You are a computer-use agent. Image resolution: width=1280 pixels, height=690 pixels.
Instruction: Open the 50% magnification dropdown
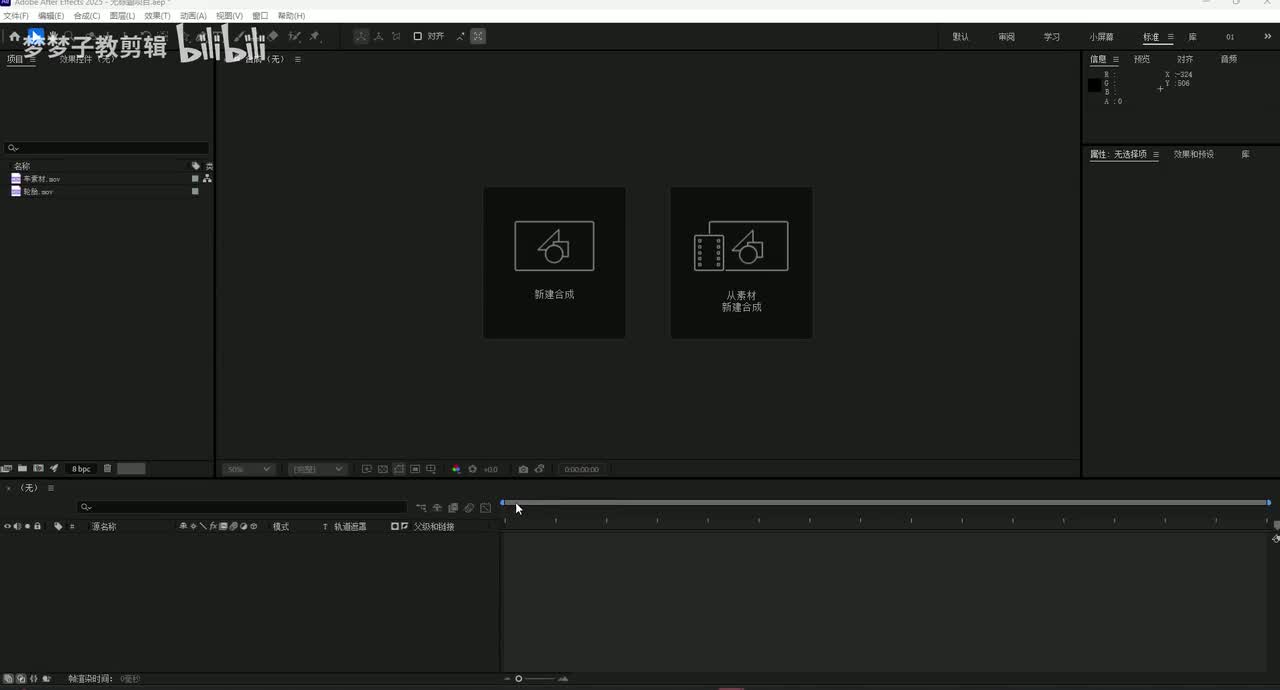[x=248, y=469]
